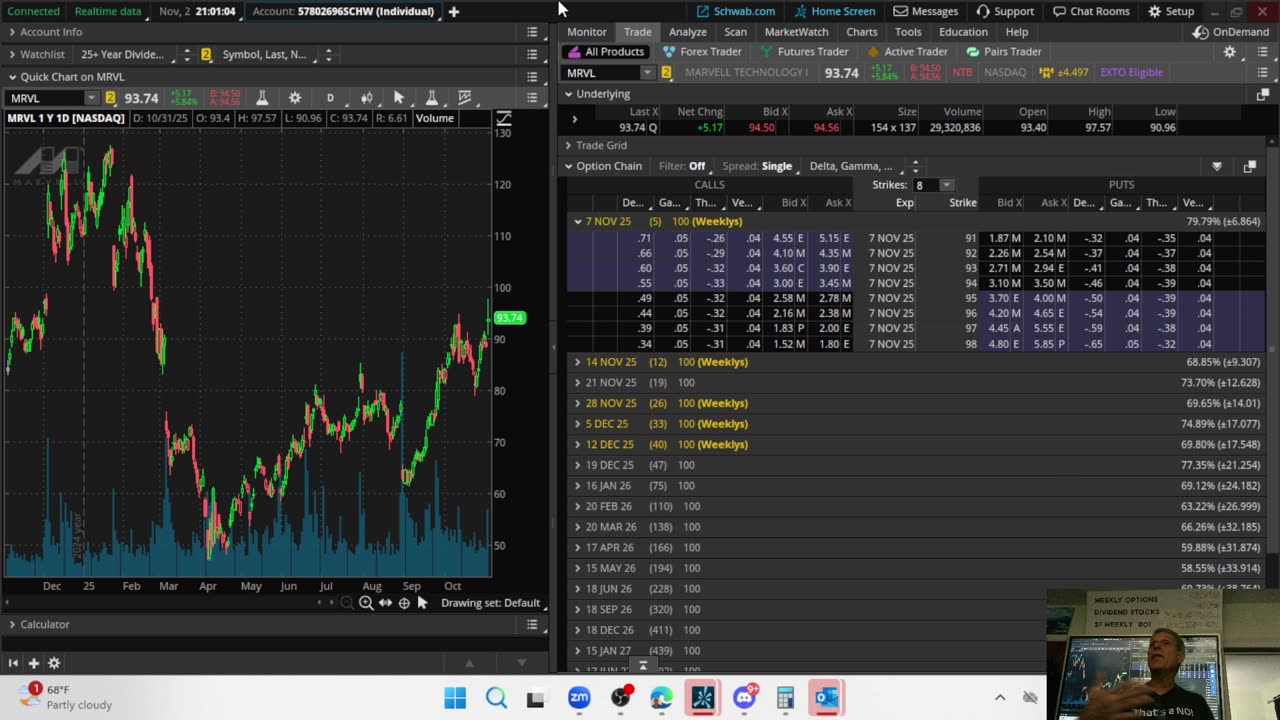
Task: Click the pan arrows icon below chart
Action: 385,603
